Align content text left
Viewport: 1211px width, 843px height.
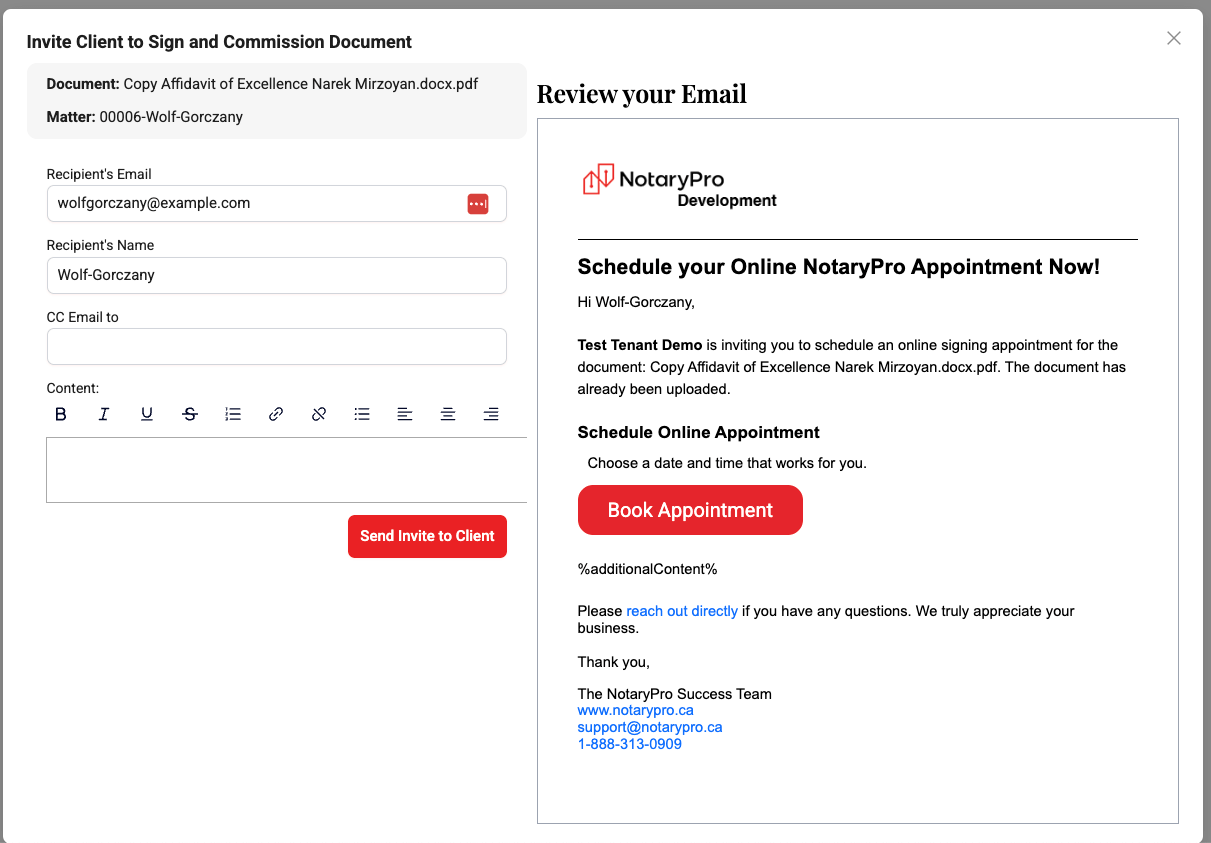point(405,414)
